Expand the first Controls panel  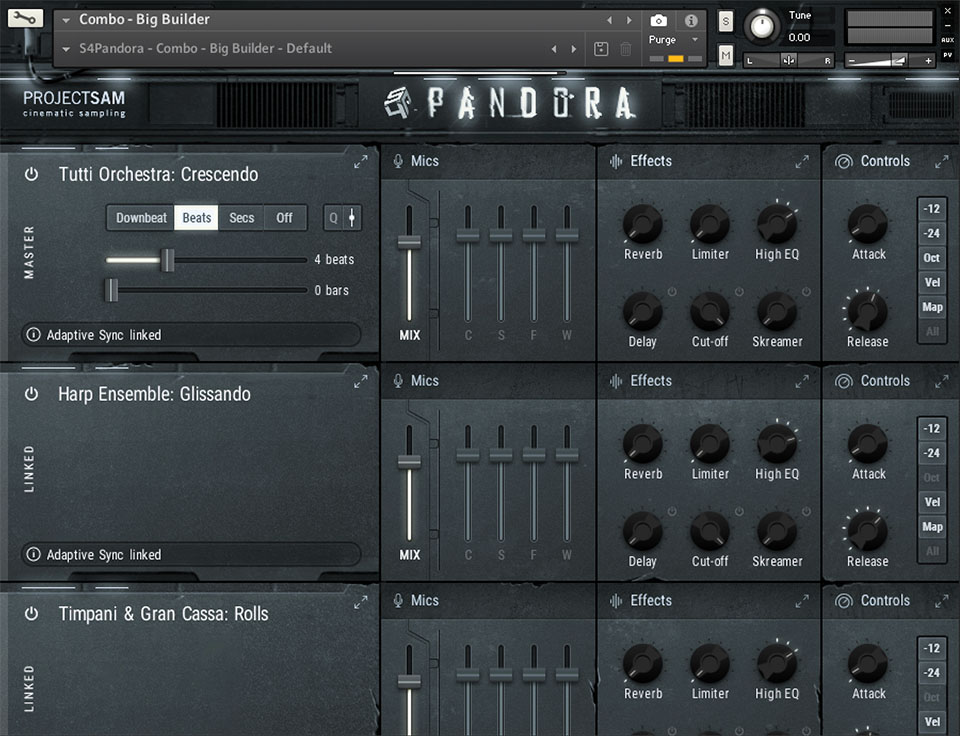coord(942,162)
